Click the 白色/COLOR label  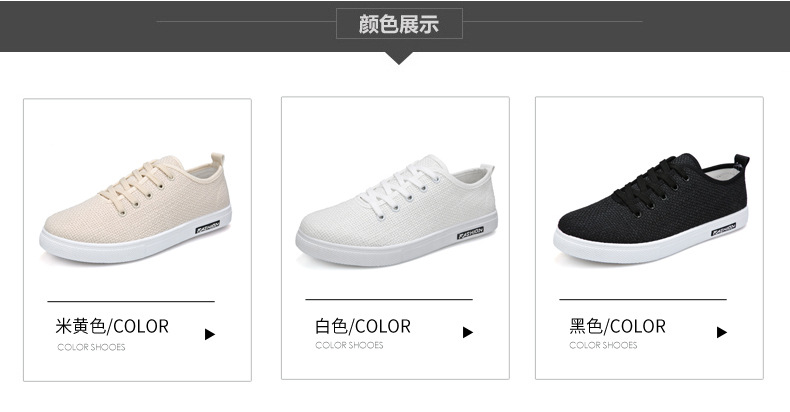[x=363, y=326]
